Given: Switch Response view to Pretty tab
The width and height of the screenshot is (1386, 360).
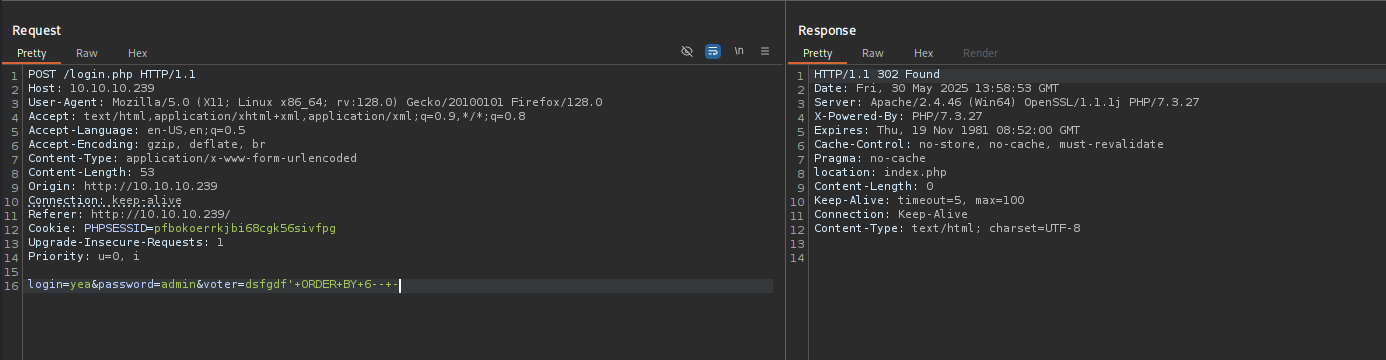Looking at the screenshot, I should point(817,53).
